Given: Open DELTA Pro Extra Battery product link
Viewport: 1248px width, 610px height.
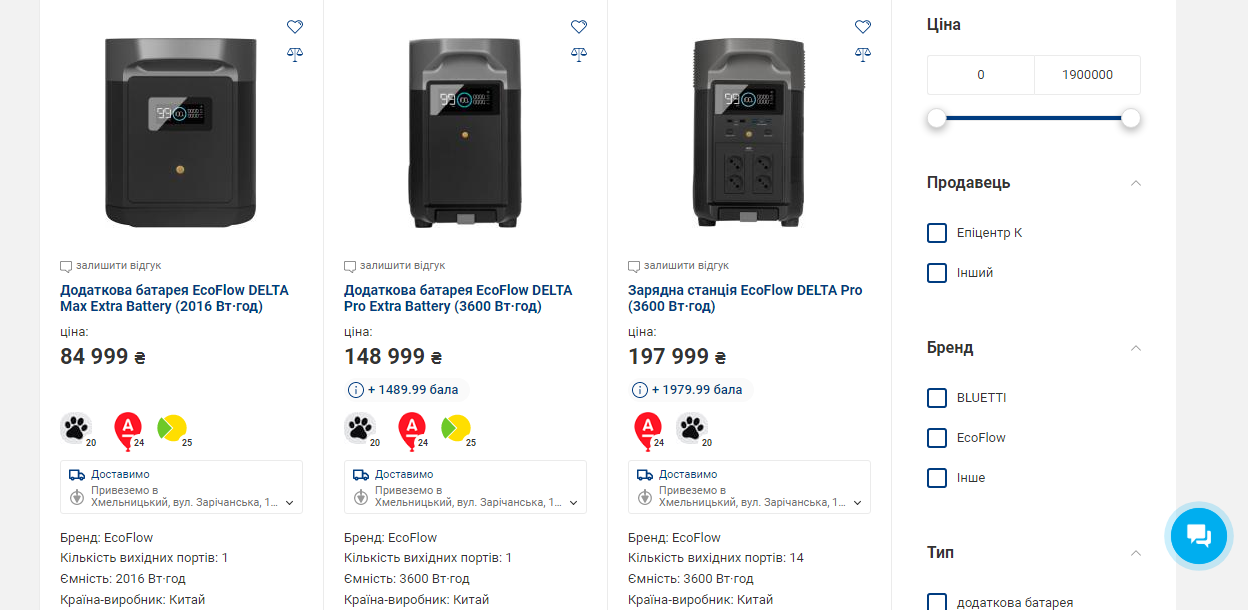Looking at the screenshot, I should click(458, 298).
